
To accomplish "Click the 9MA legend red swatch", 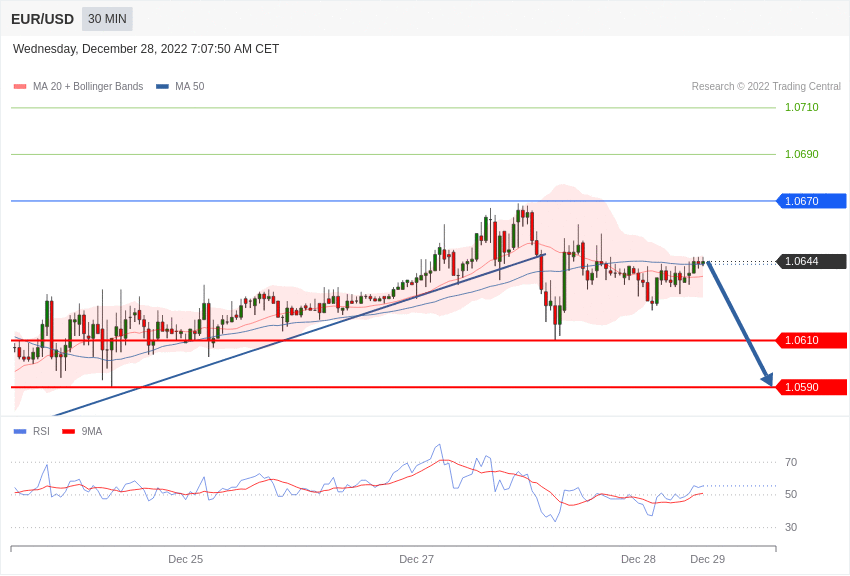I will point(69,431).
